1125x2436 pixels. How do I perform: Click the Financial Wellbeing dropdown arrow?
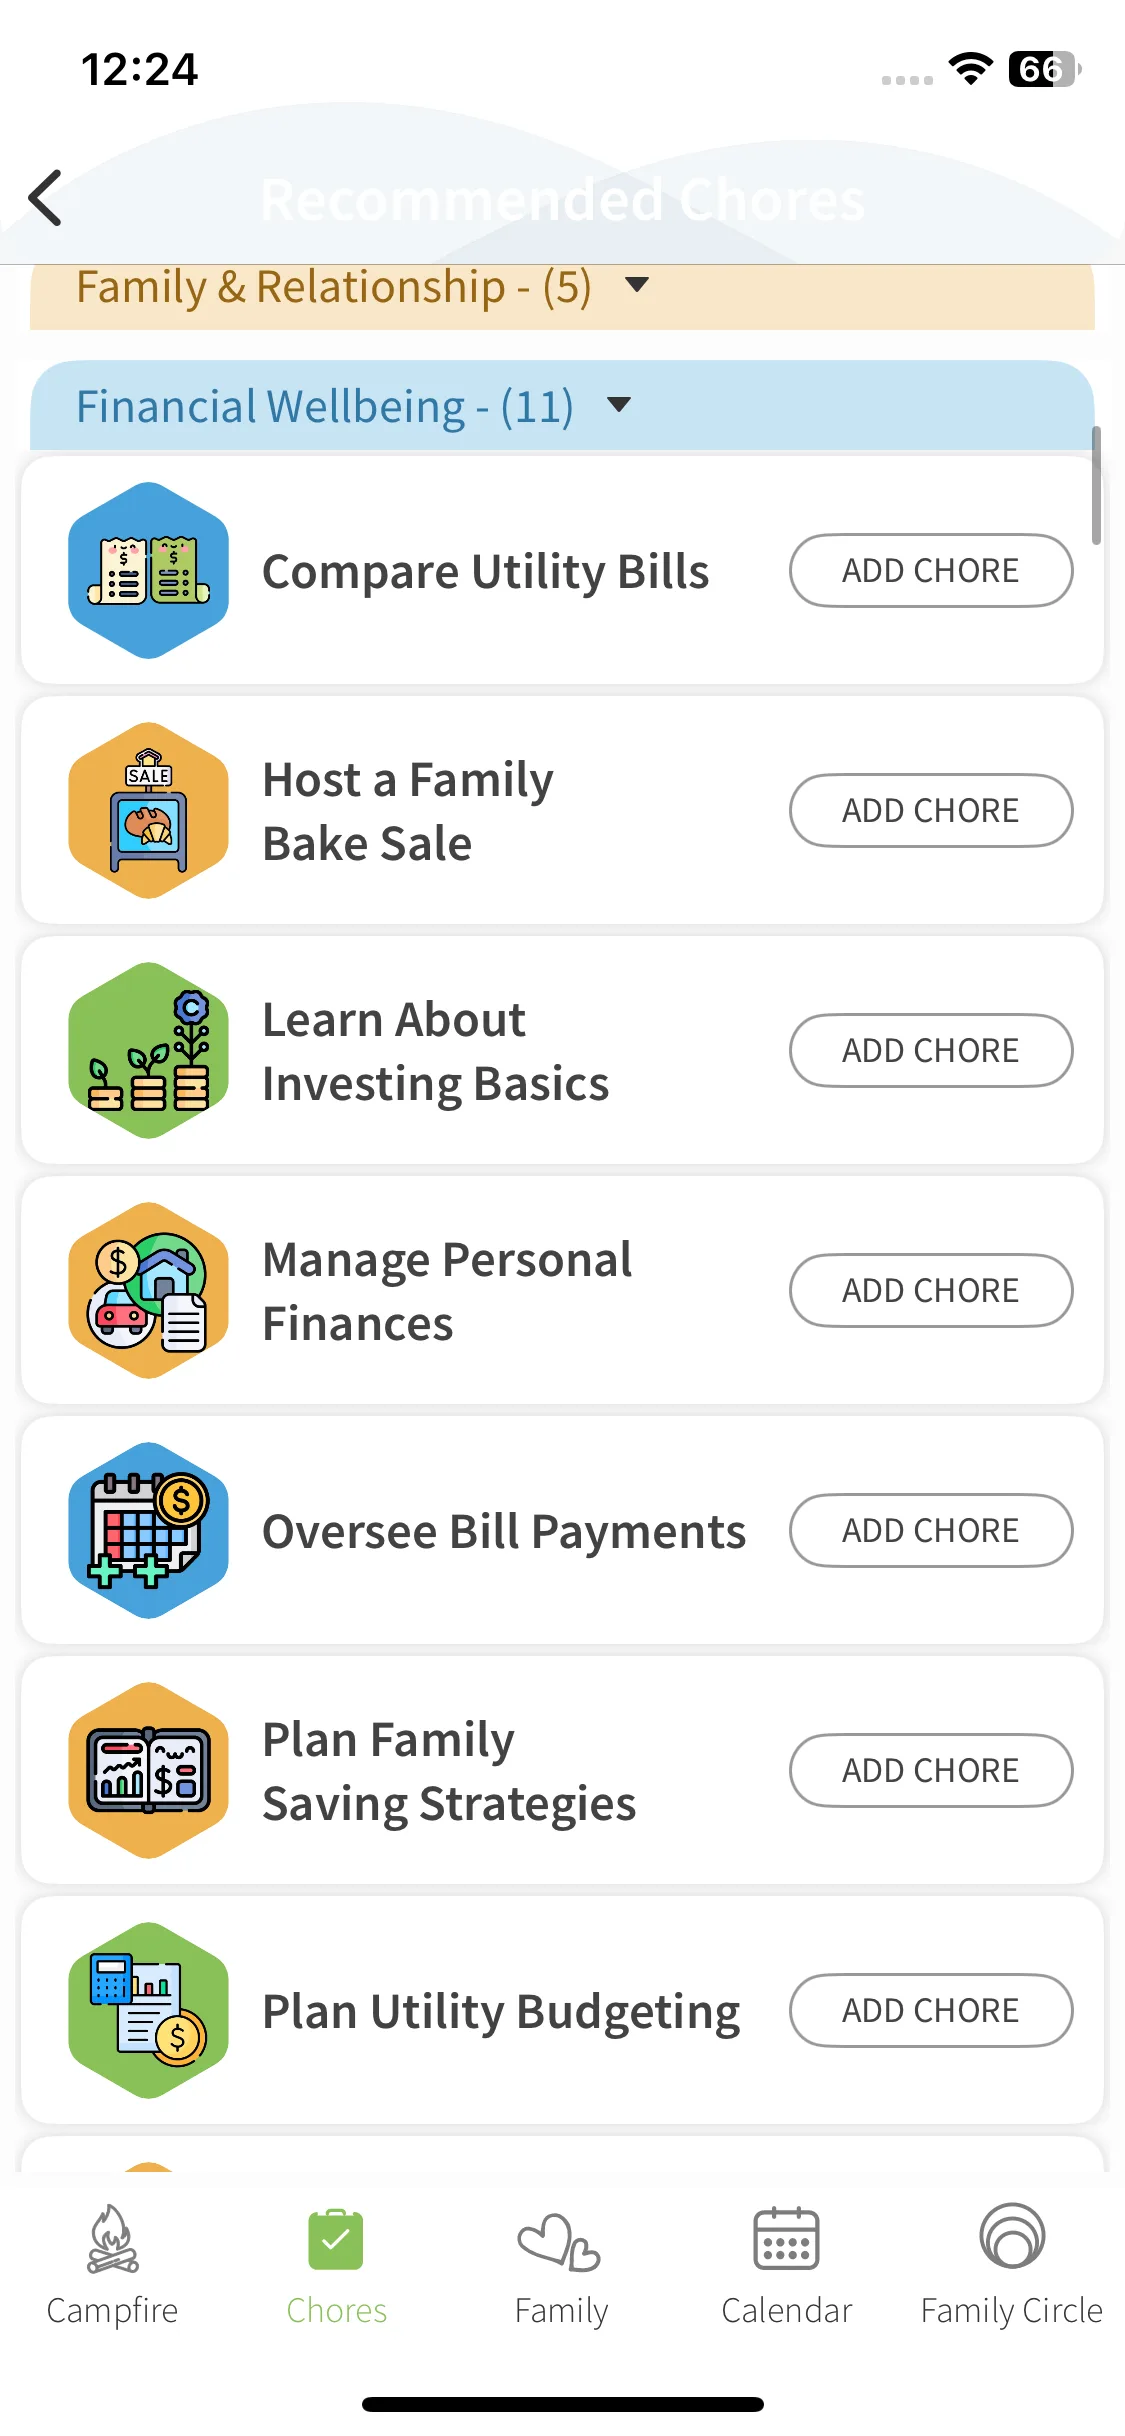tap(619, 405)
